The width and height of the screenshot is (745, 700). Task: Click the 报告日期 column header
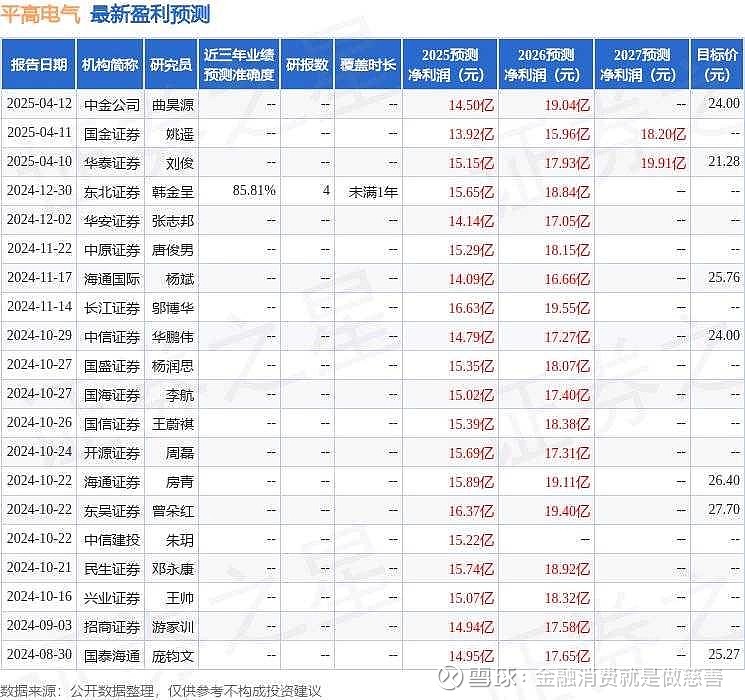[x=38, y=65]
